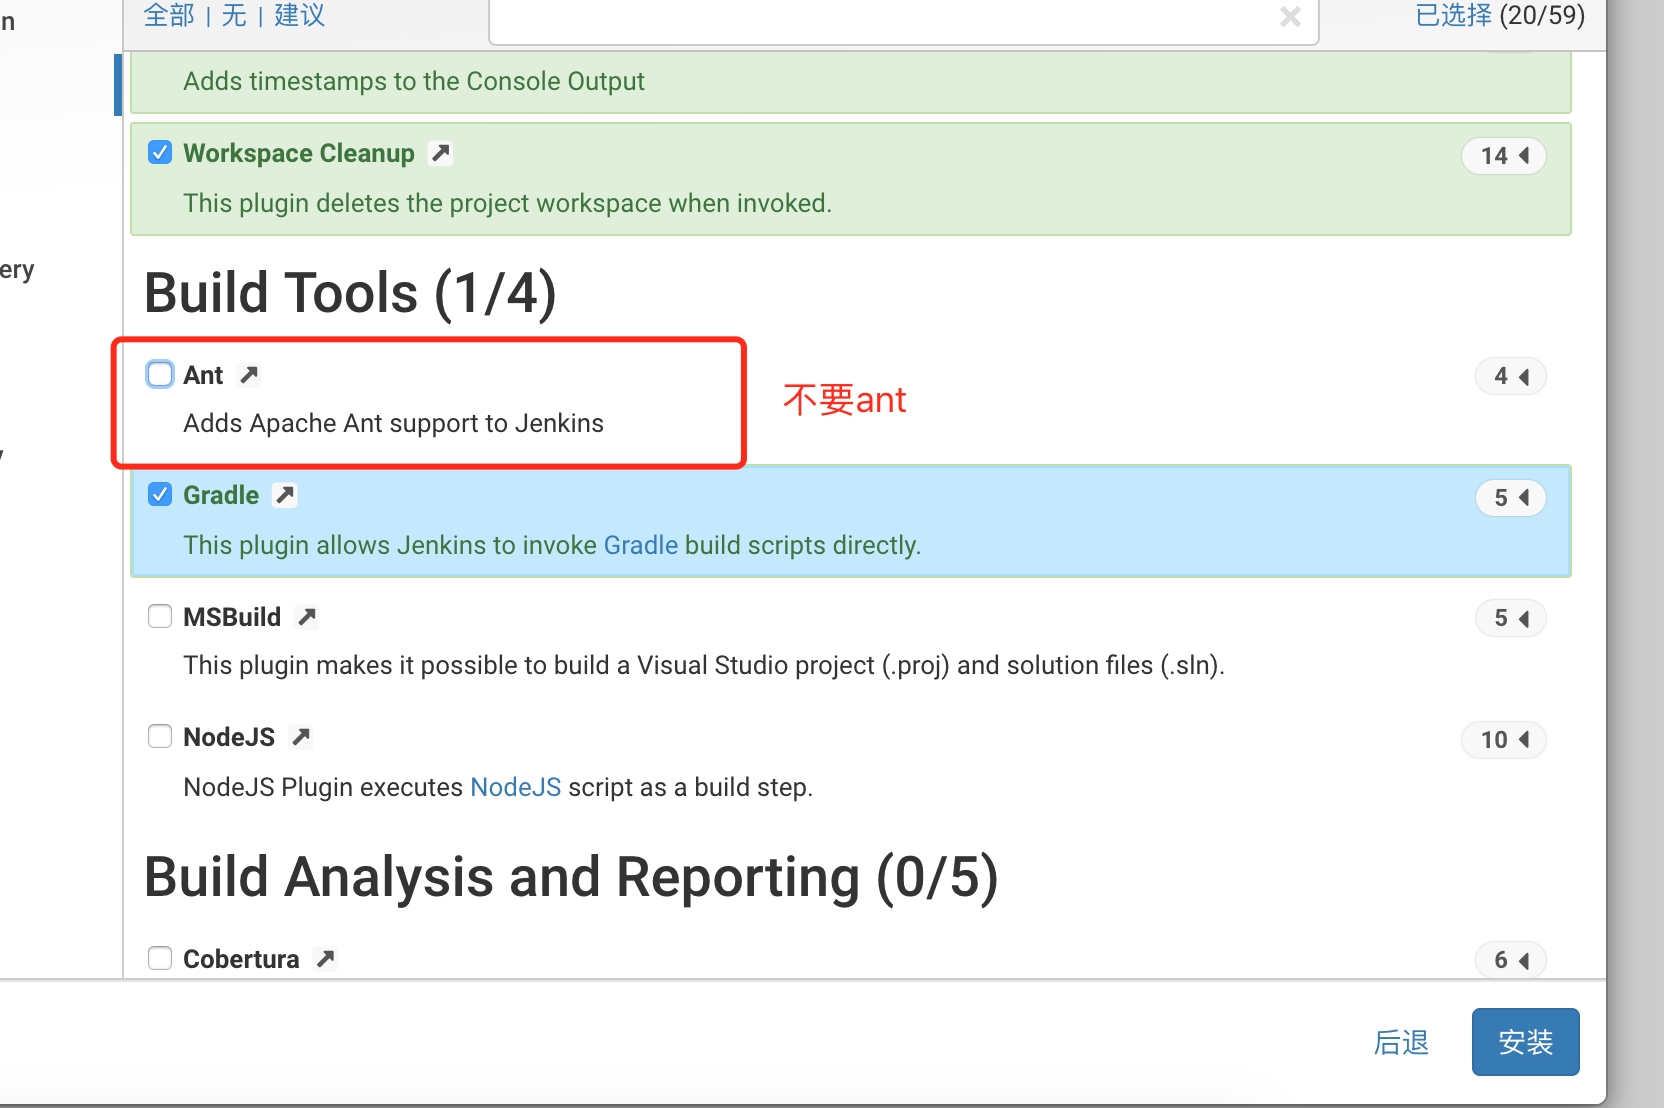Enable the NodeJS plugin checkbox
Screen dimensions: 1664x1108
tap(160, 736)
